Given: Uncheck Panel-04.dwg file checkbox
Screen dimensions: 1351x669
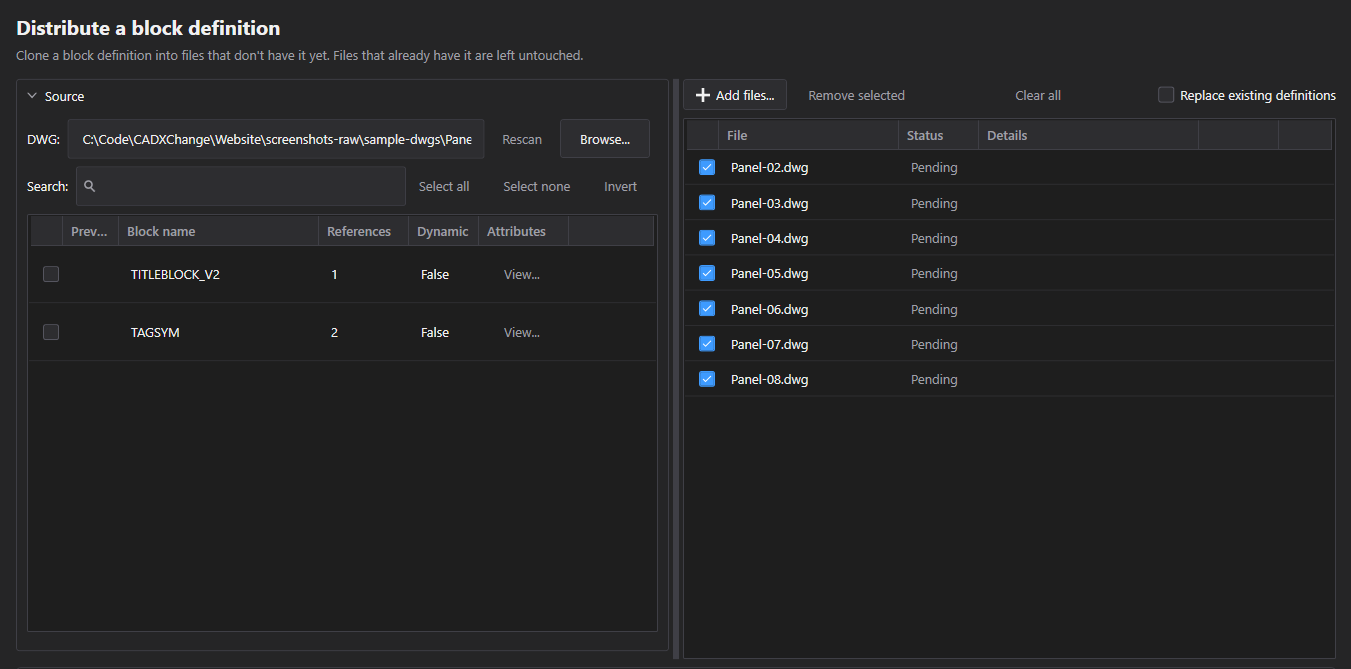Looking at the screenshot, I should 707,238.
